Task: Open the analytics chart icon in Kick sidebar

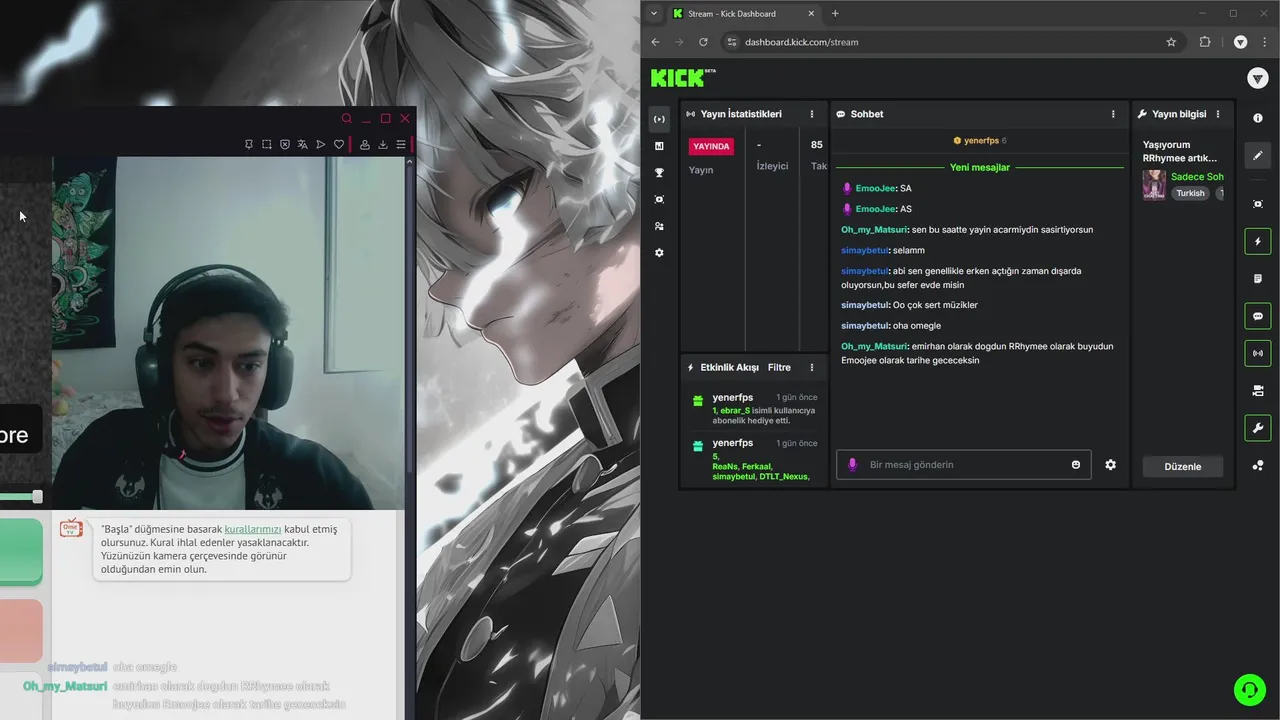Action: click(659, 146)
